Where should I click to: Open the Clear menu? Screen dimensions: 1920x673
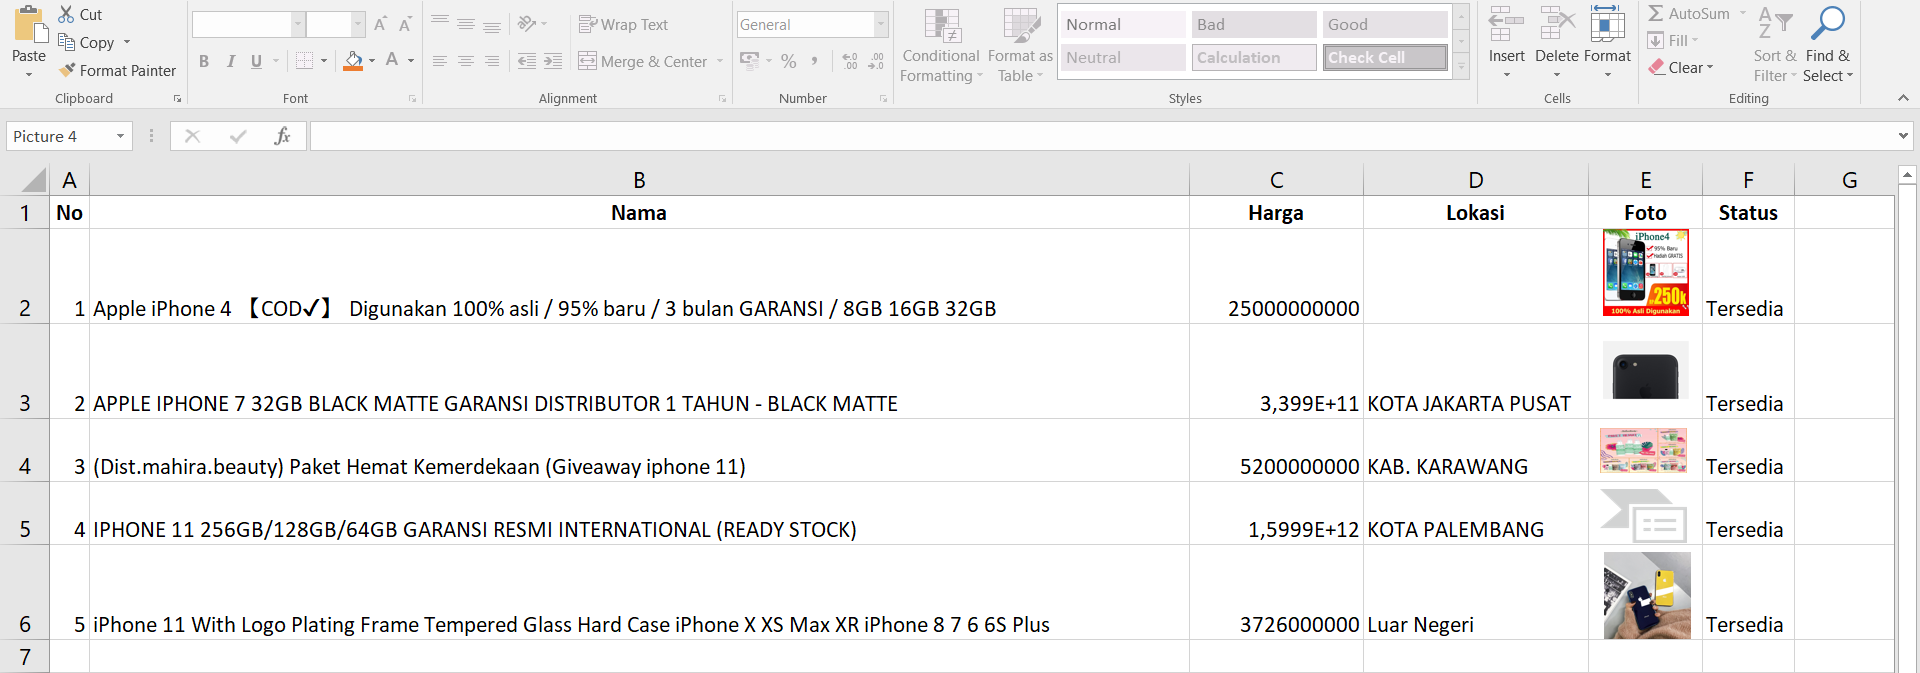(x=1681, y=67)
